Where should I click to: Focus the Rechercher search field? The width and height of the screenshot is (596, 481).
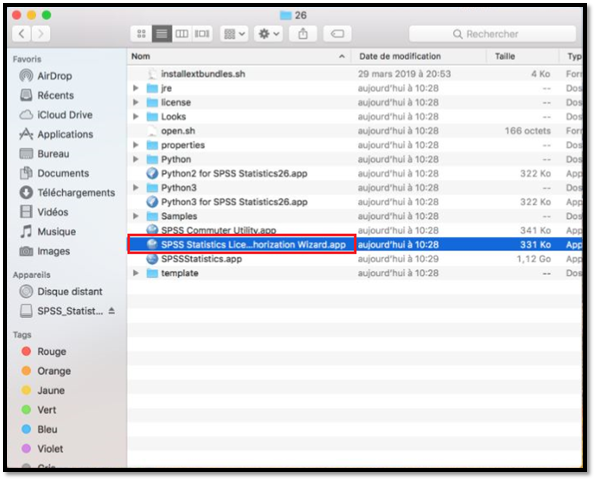point(493,34)
